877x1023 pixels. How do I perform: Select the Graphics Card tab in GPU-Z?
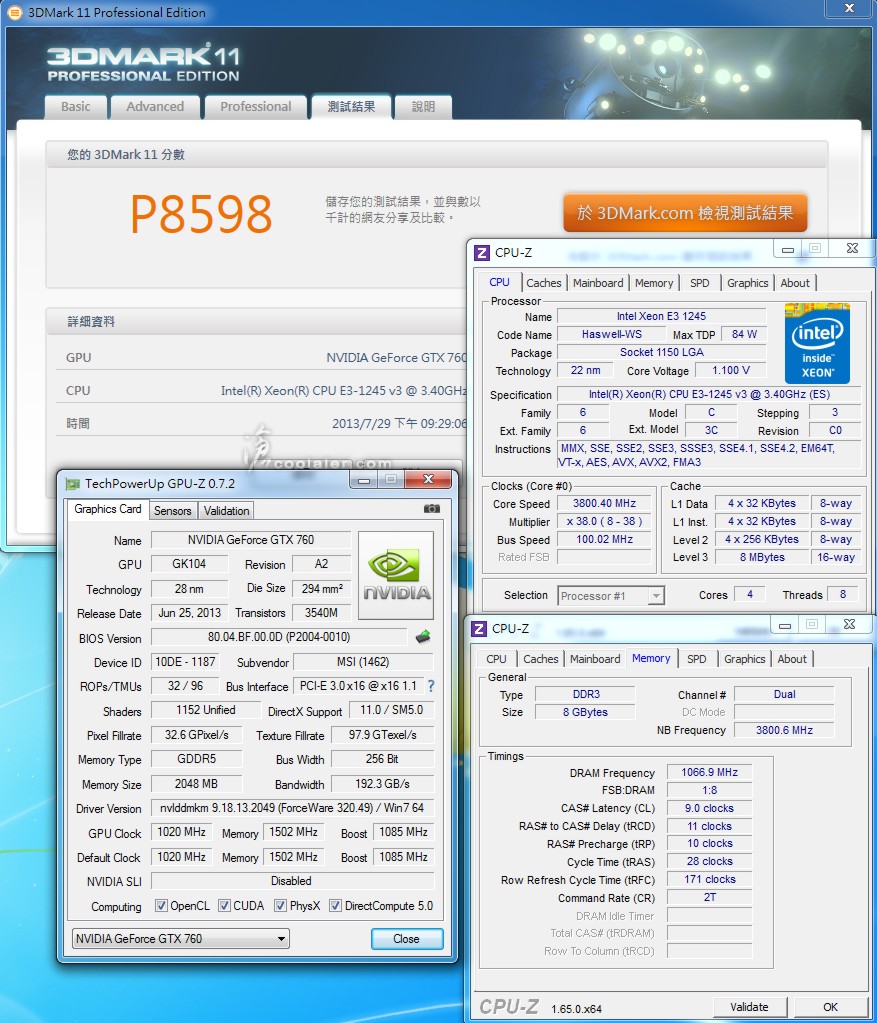pyautogui.click(x=108, y=510)
